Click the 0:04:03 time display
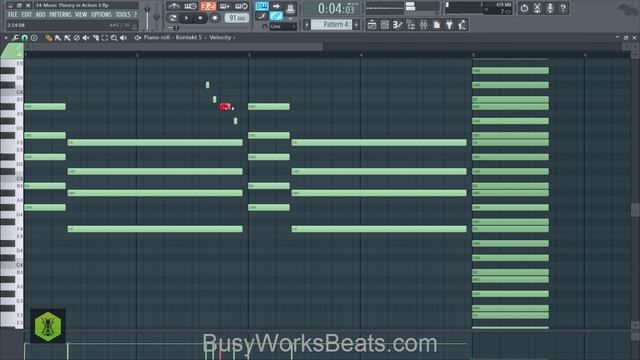640x360 pixels. tap(331, 8)
